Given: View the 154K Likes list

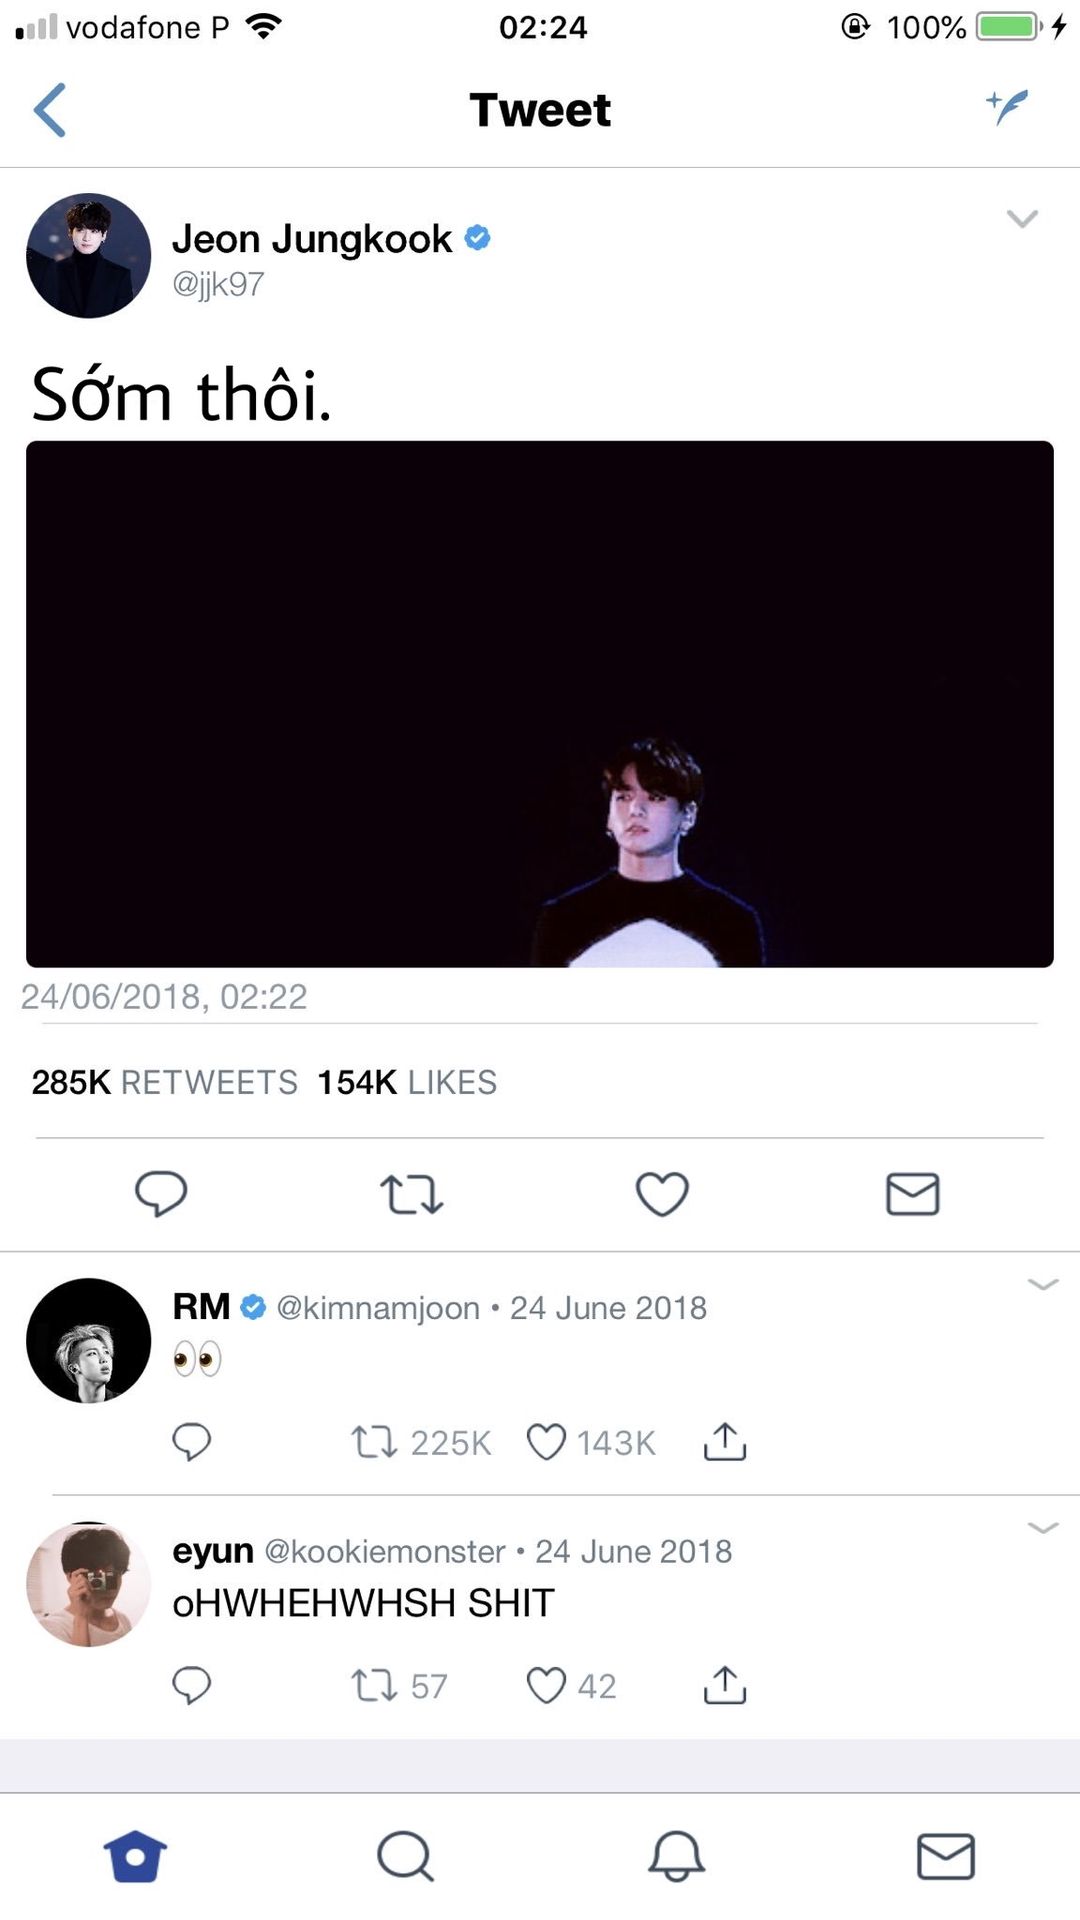Looking at the screenshot, I should (407, 1082).
